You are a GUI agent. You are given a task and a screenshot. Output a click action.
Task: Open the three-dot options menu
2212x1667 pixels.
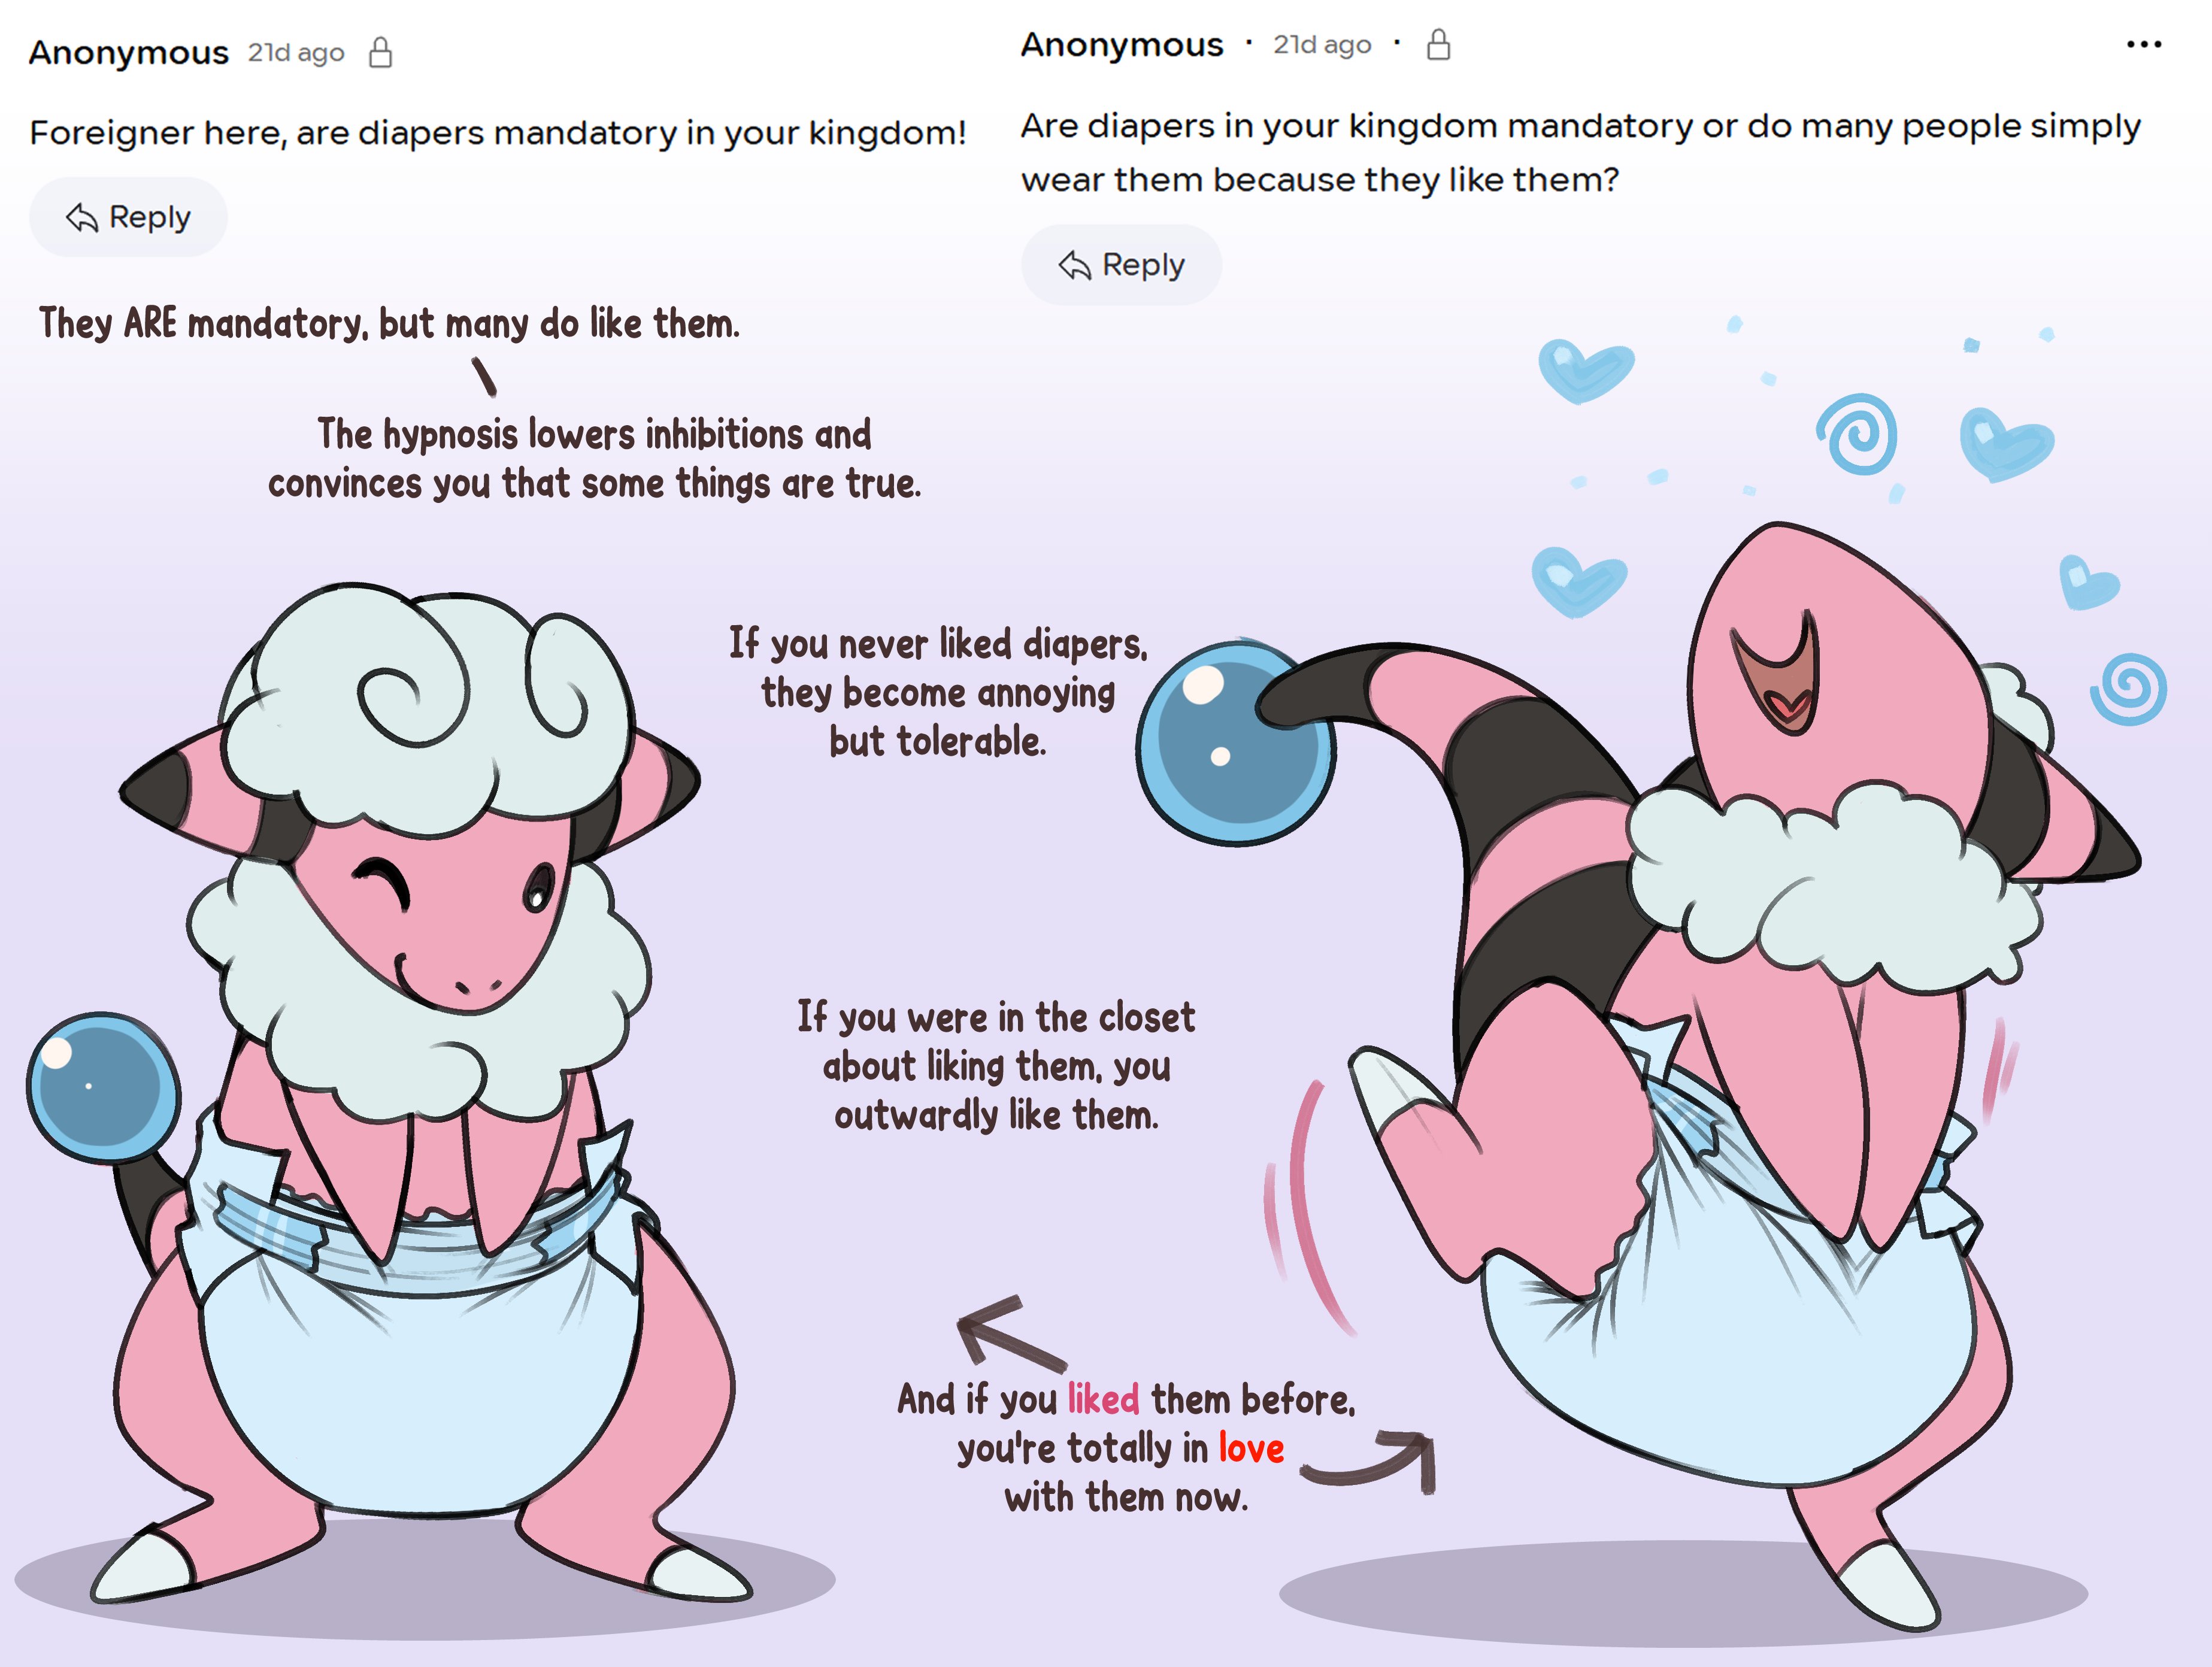[x=2143, y=44]
